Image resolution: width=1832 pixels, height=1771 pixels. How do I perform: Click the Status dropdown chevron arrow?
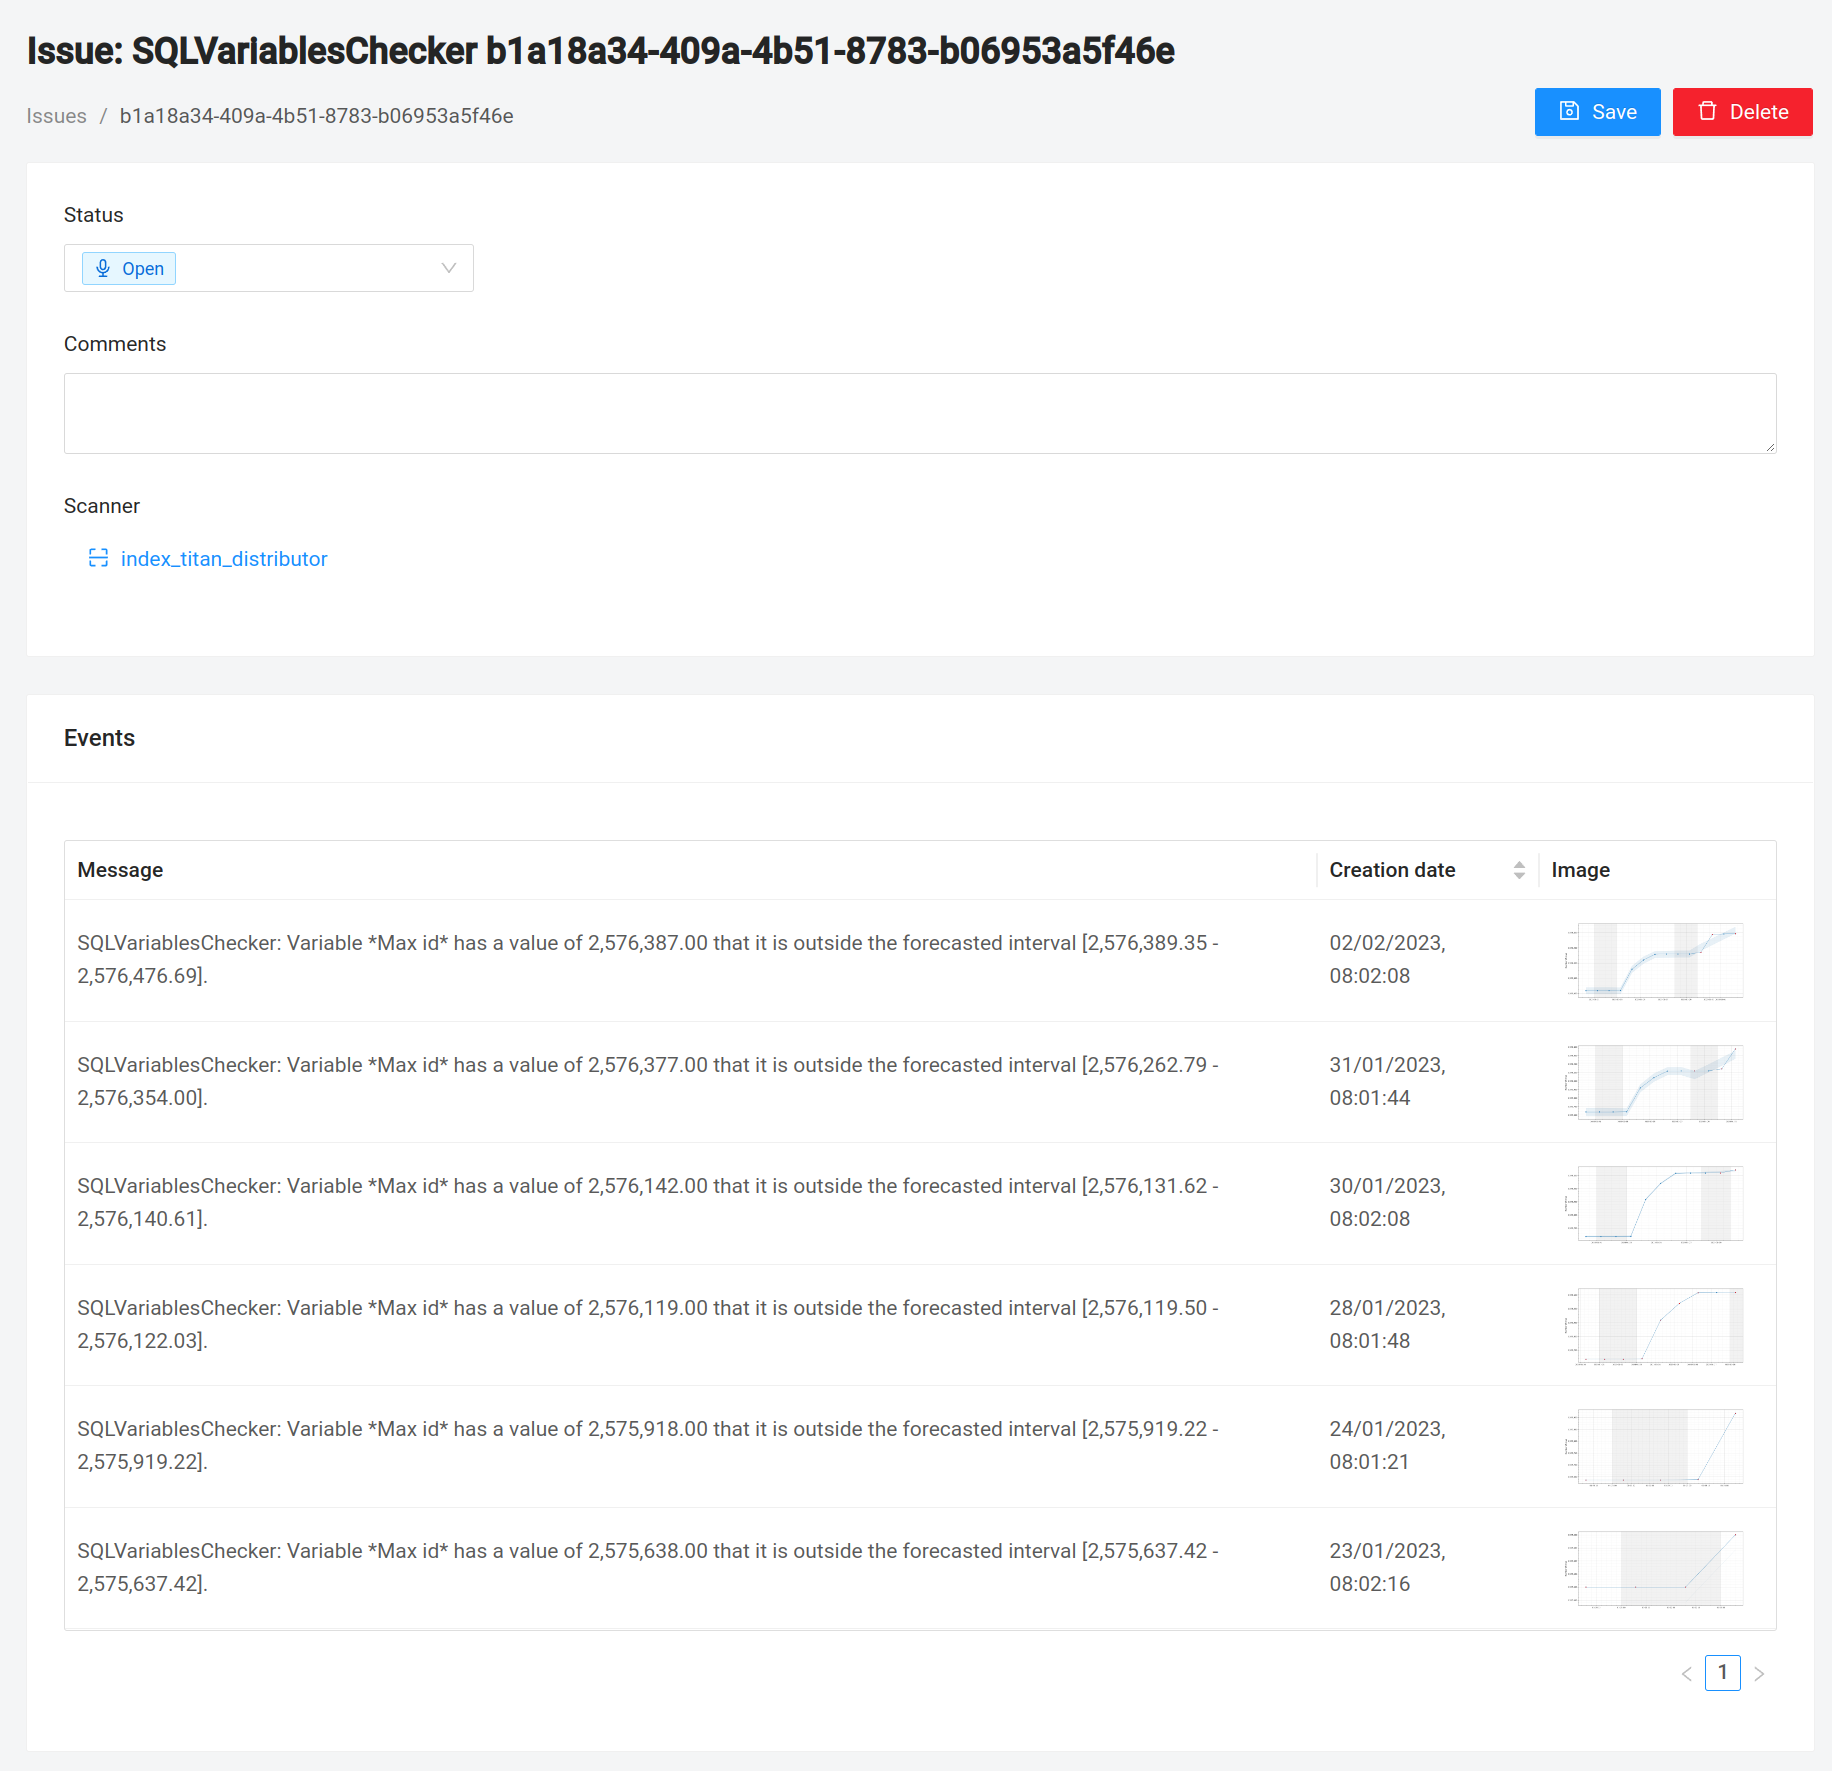(449, 268)
